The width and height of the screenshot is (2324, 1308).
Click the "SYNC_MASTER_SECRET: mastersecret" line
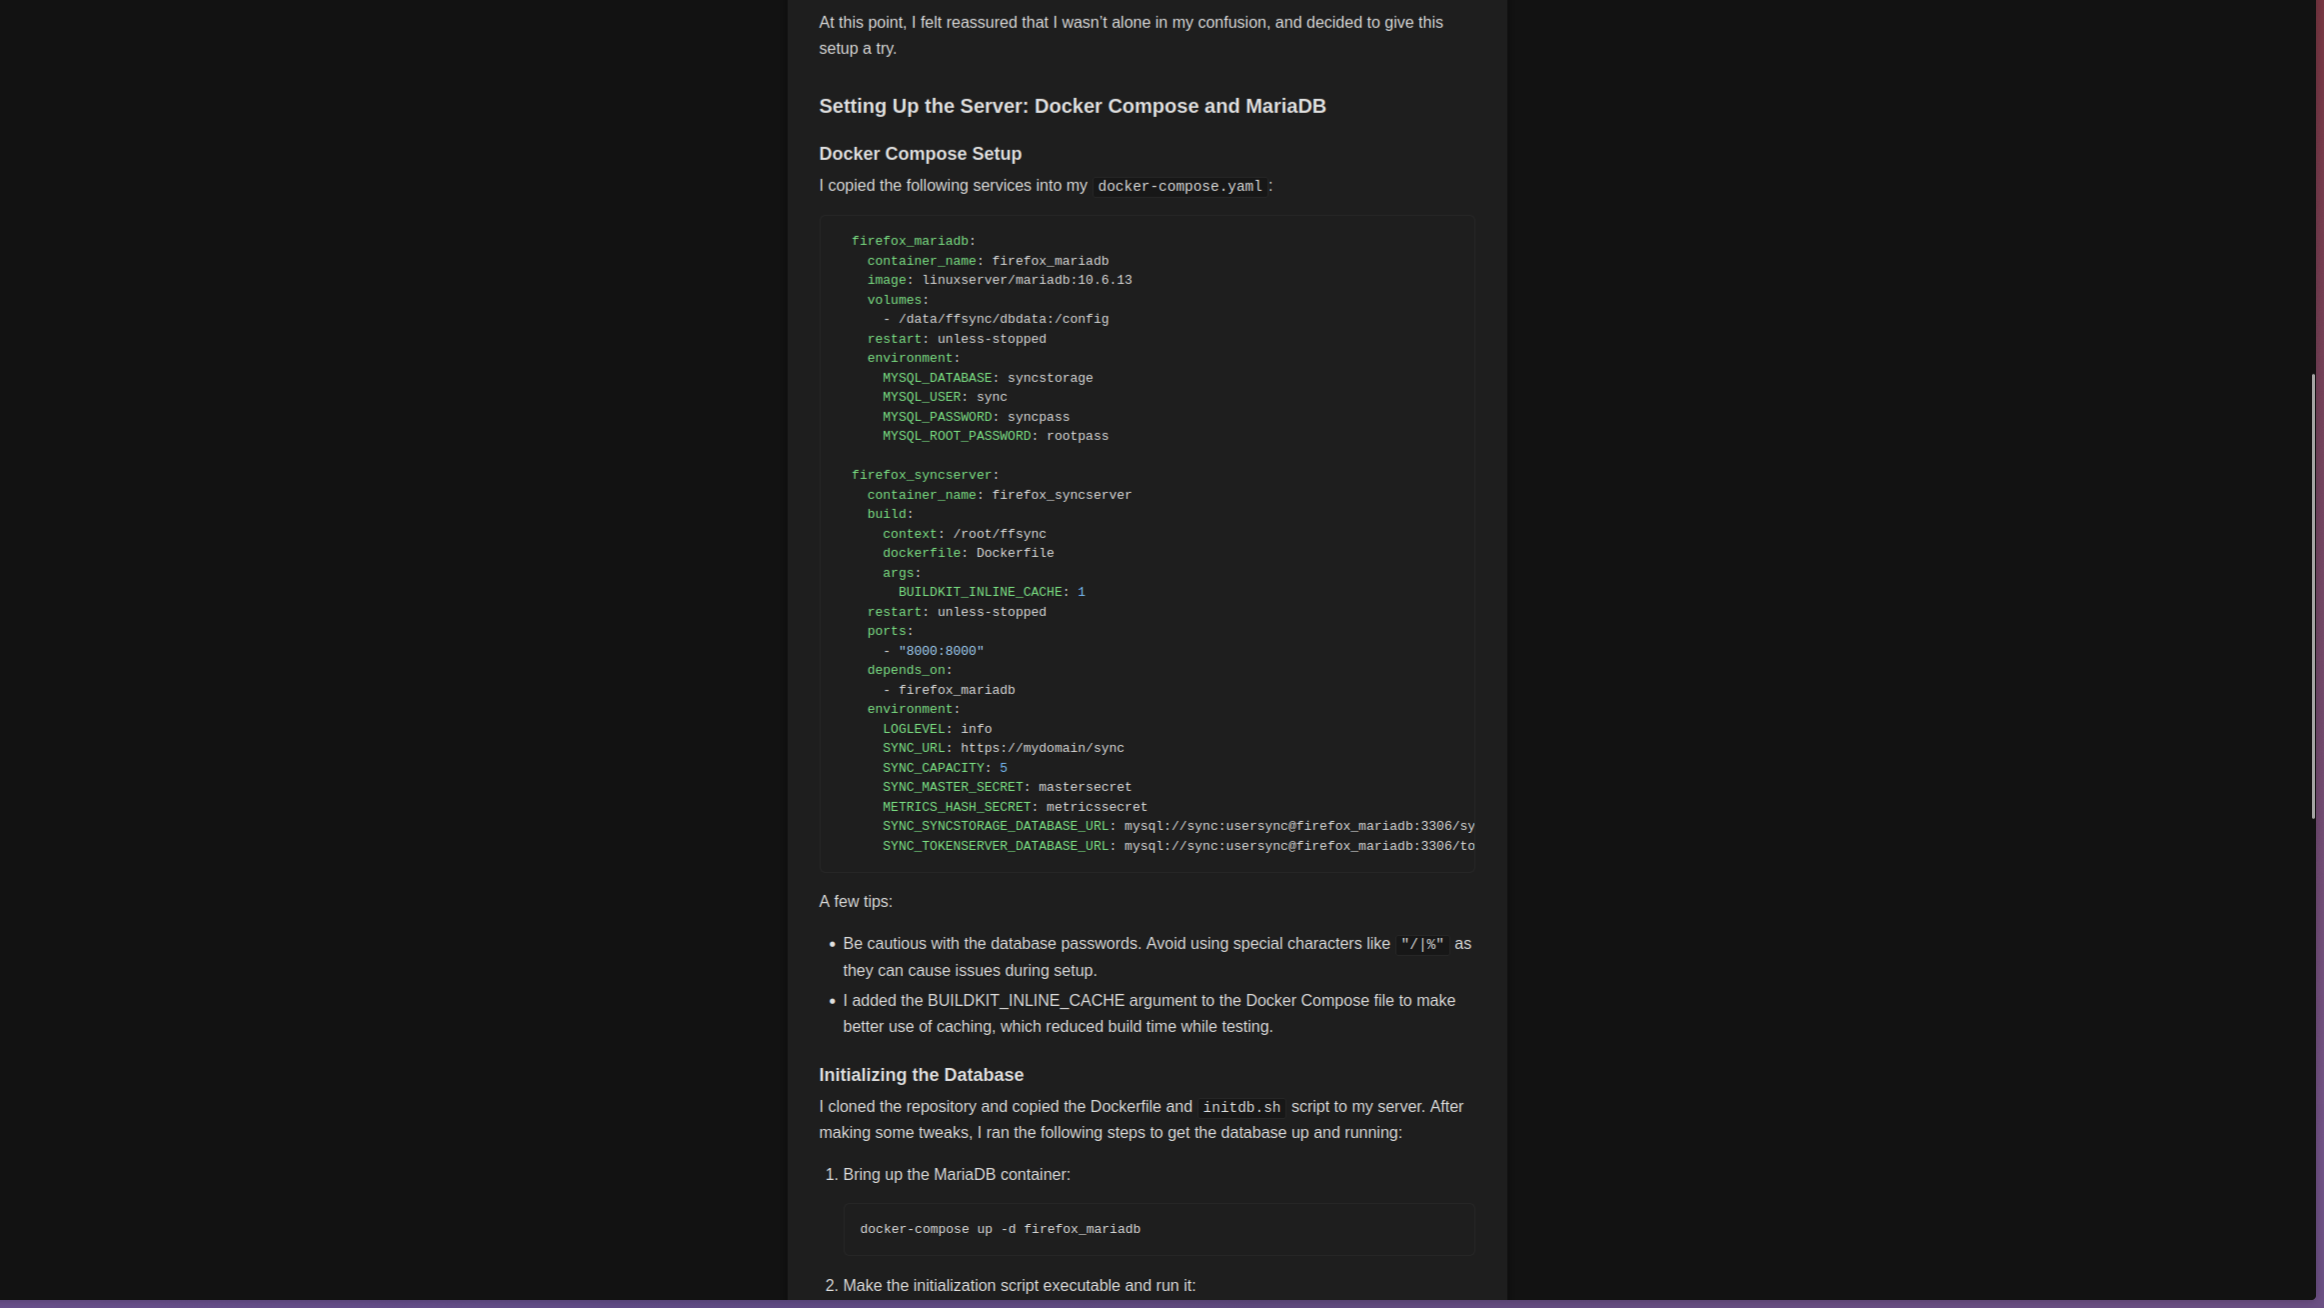[x=1007, y=787]
